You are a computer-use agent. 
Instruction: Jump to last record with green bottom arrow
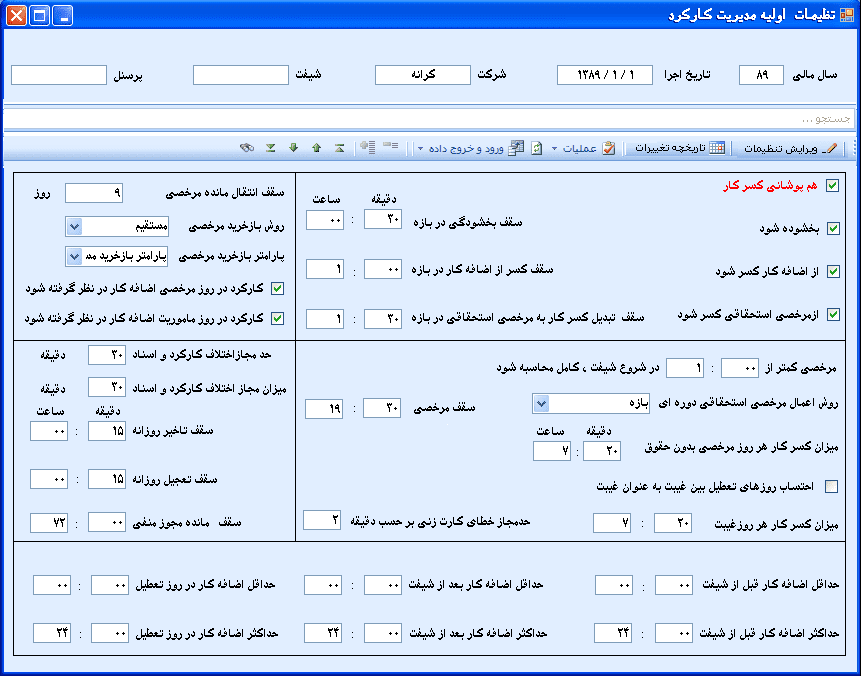pyautogui.click(x=271, y=148)
